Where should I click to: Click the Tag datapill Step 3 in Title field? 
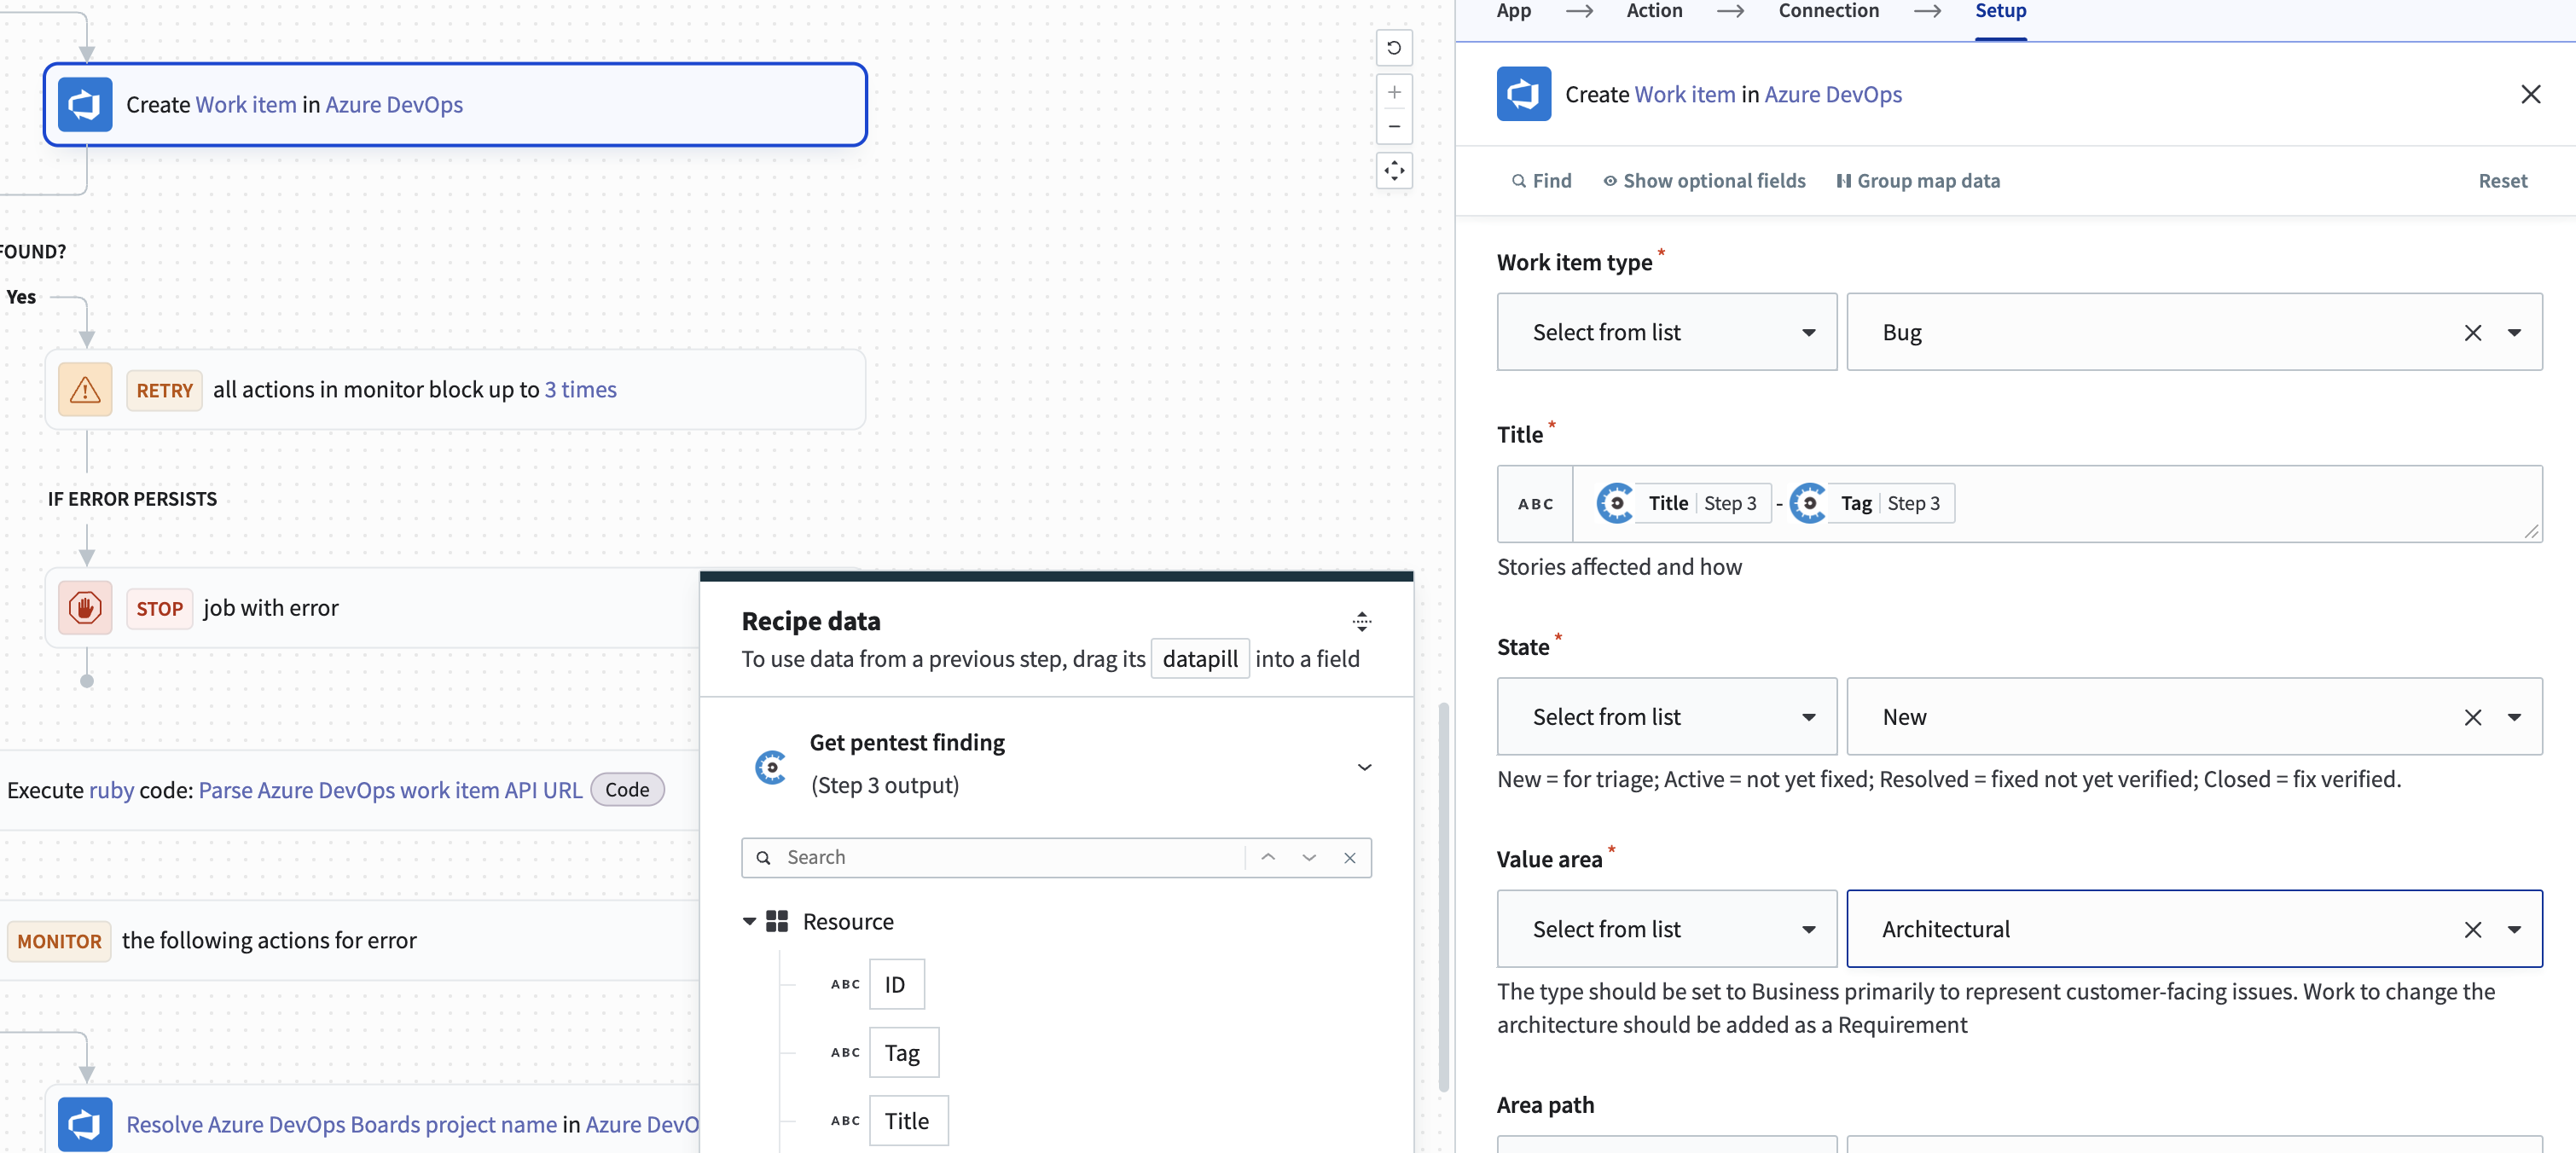(1872, 503)
